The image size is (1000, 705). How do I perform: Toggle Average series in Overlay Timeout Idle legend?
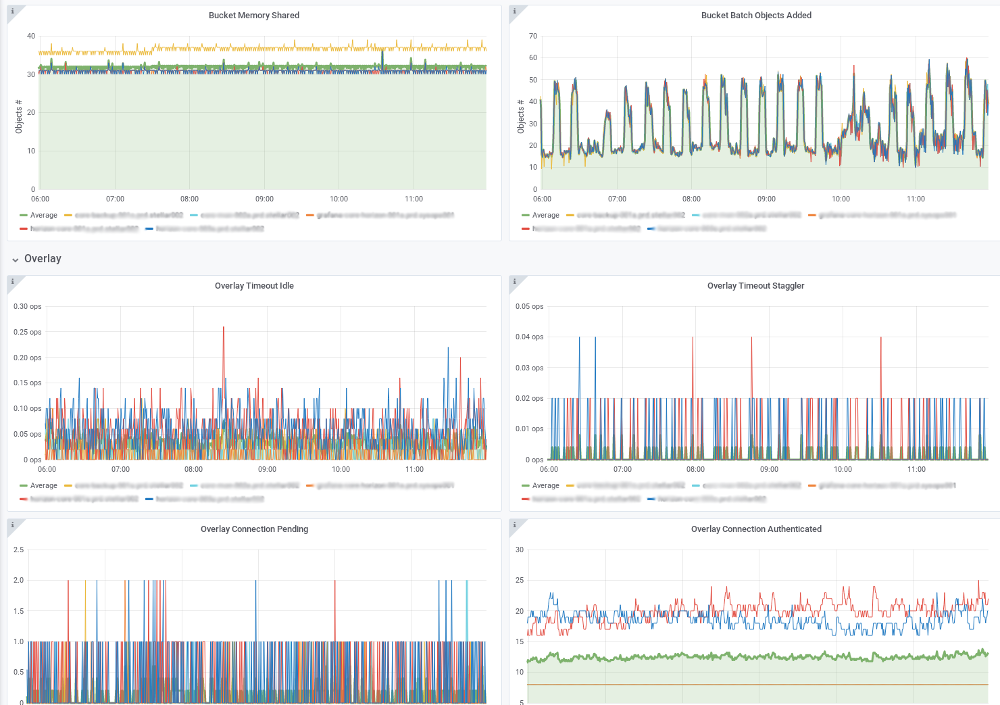pos(43,486)
